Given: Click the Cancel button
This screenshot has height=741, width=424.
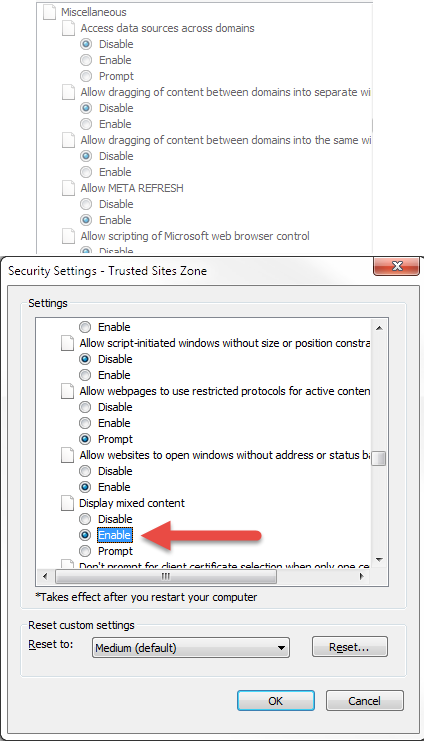Looking at the screenshot, I should tap(364, 700).
